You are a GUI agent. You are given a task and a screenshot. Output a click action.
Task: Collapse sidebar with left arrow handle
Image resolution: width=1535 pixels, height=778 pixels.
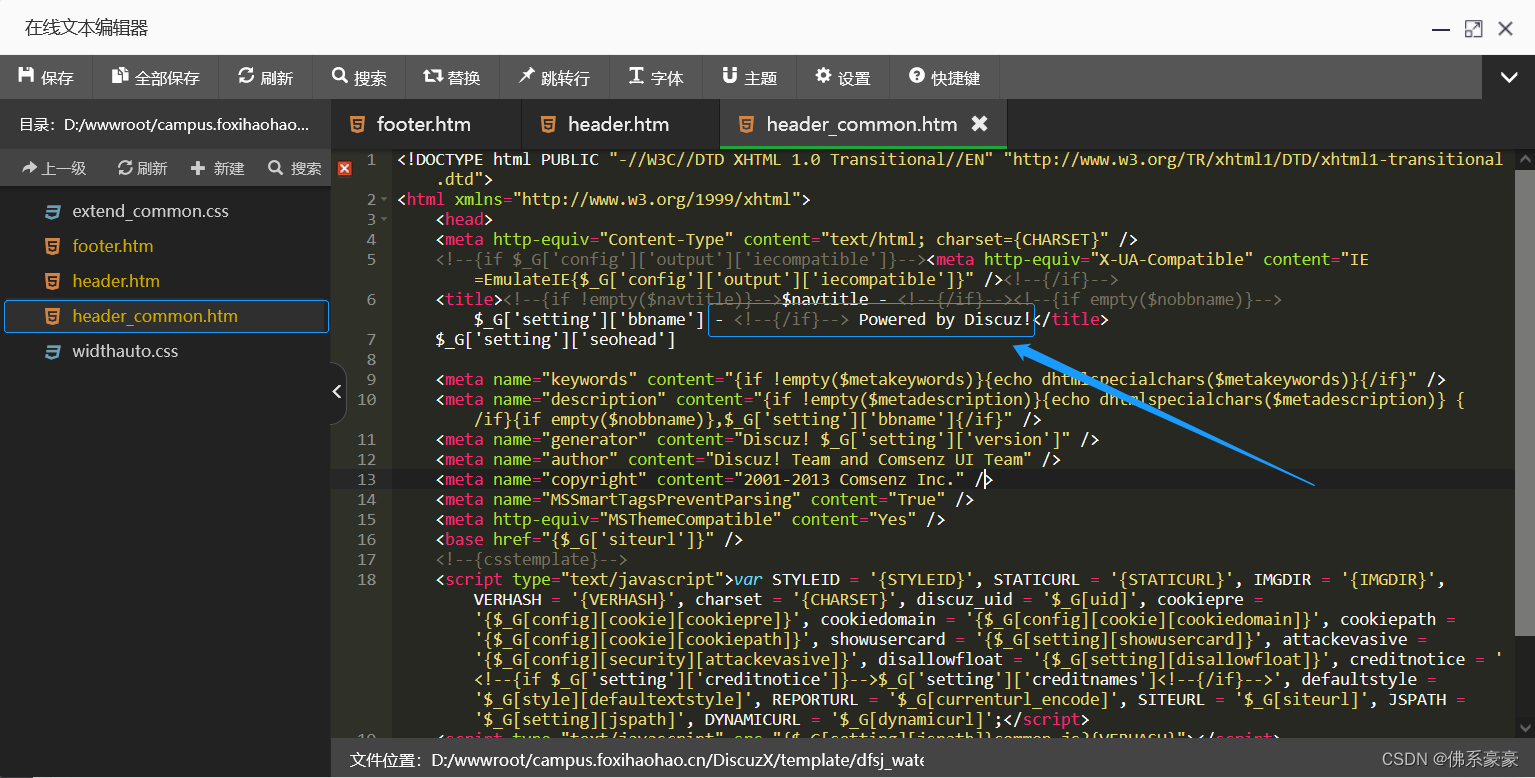pyautogui.click(x=337, y=392)
